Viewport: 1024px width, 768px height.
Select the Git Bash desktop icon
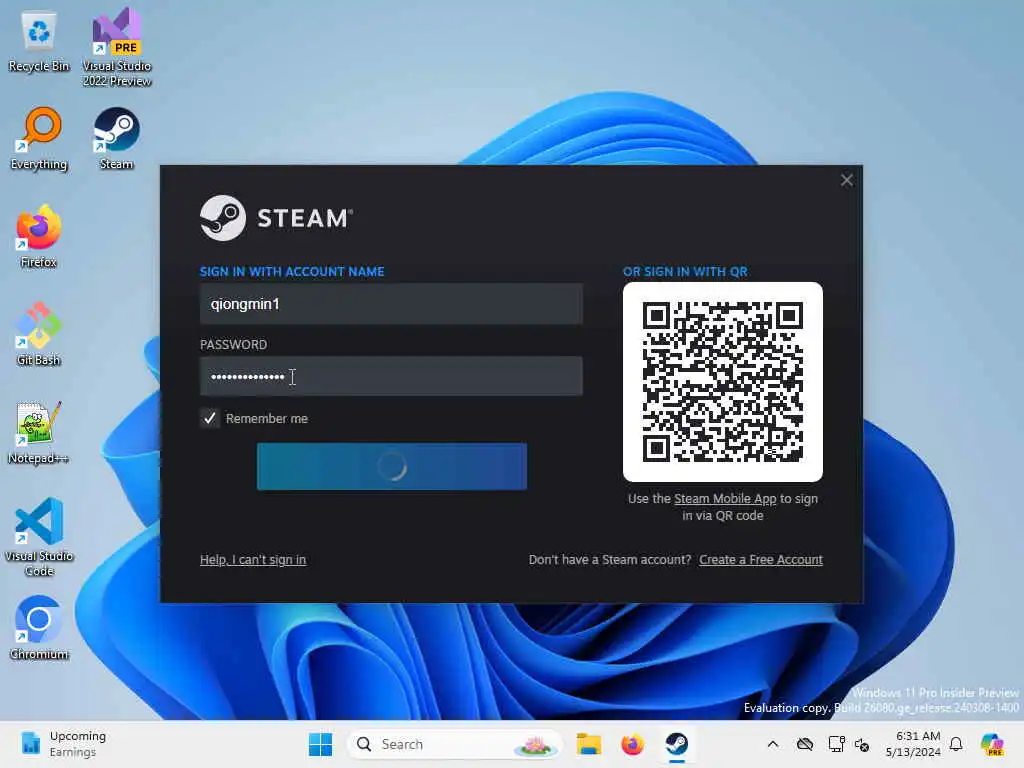click(x=39, y=334)
